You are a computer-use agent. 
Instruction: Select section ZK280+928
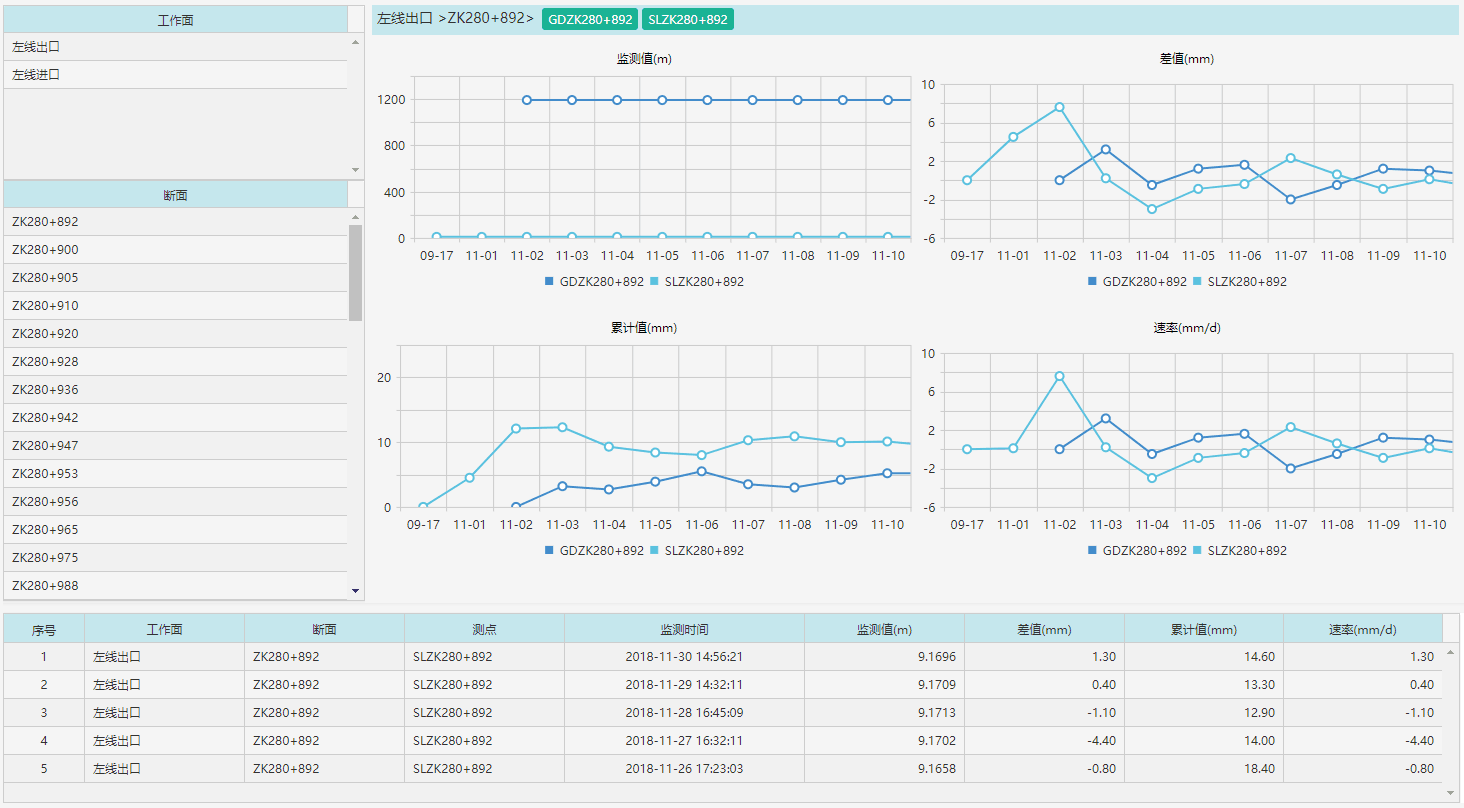175,362
